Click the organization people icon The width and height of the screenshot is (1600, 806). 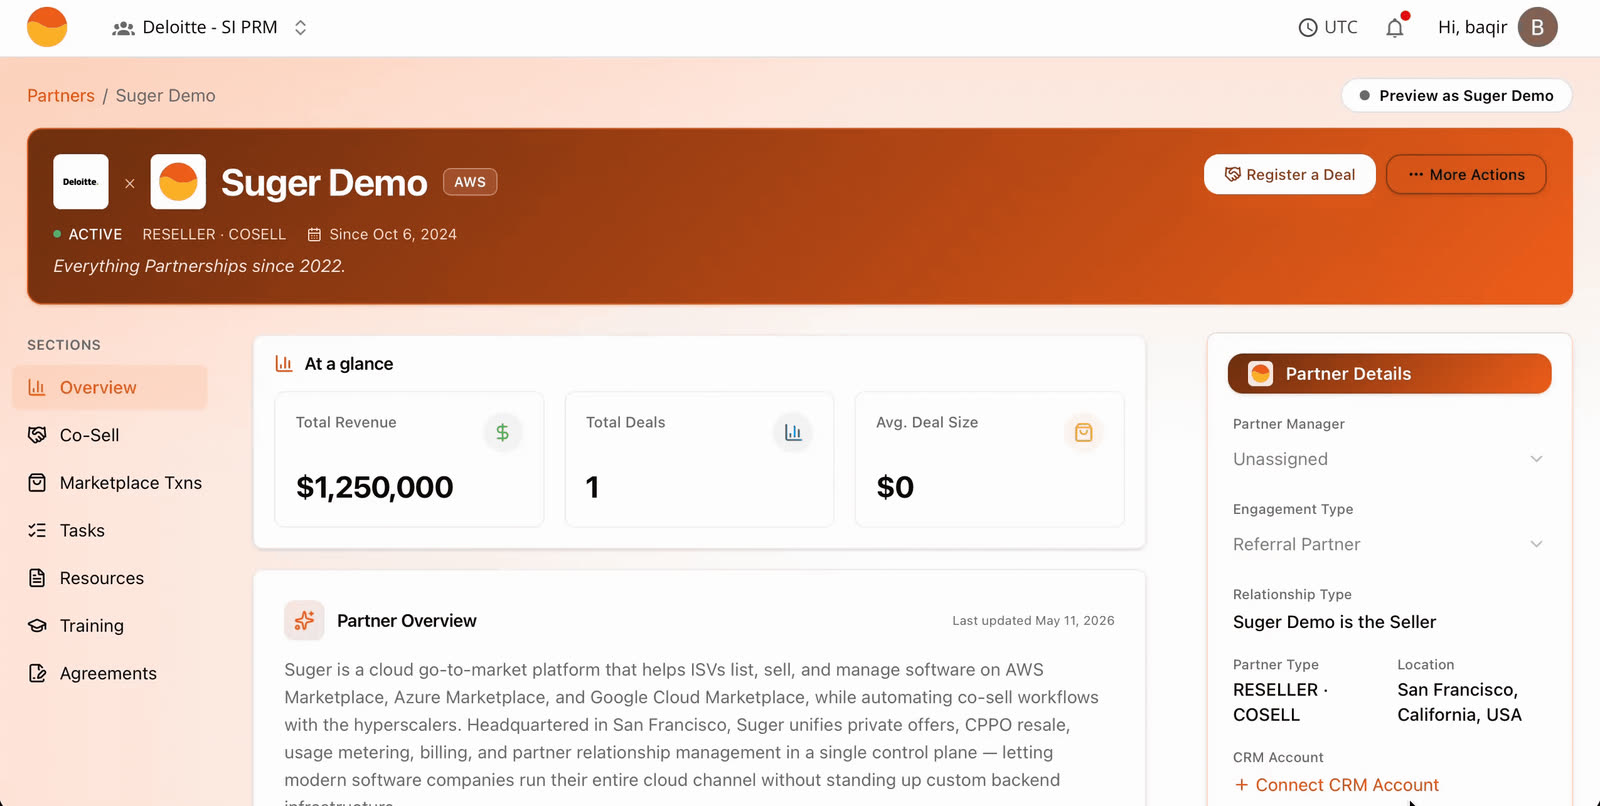click(x=123, y=28)
